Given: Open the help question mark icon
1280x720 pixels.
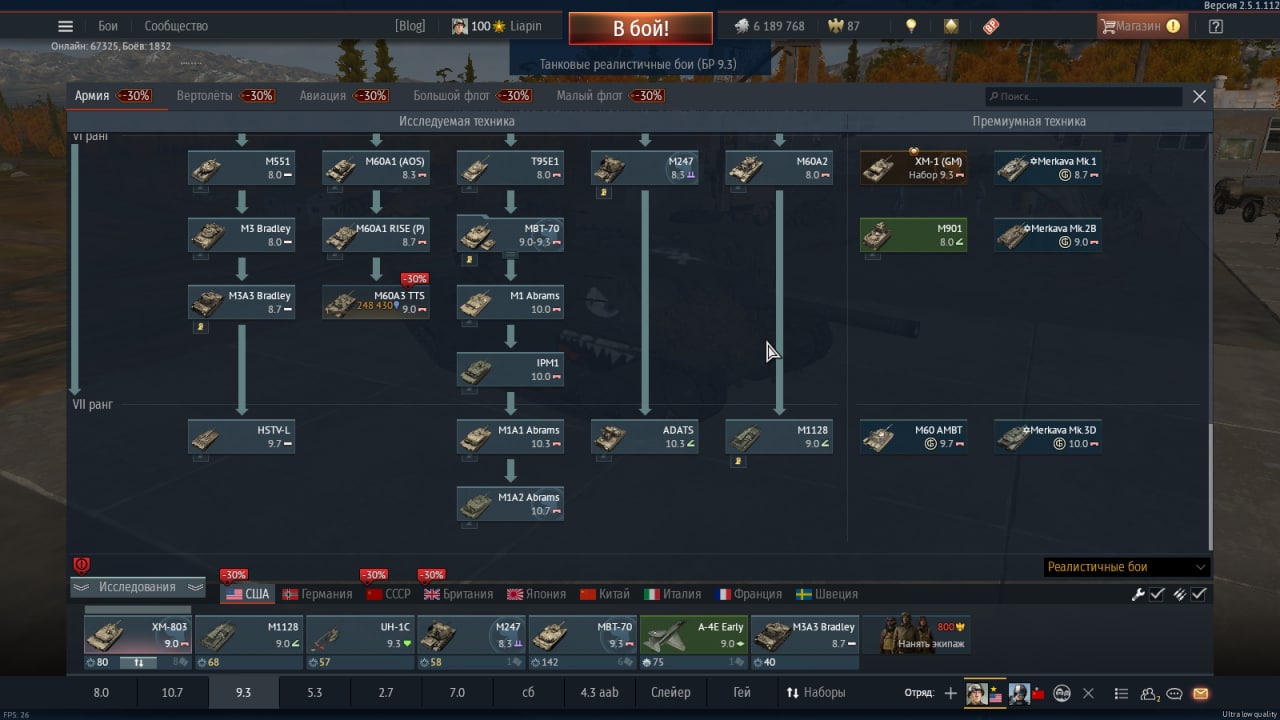Looking at the screenshot, I should [1216, 27].
